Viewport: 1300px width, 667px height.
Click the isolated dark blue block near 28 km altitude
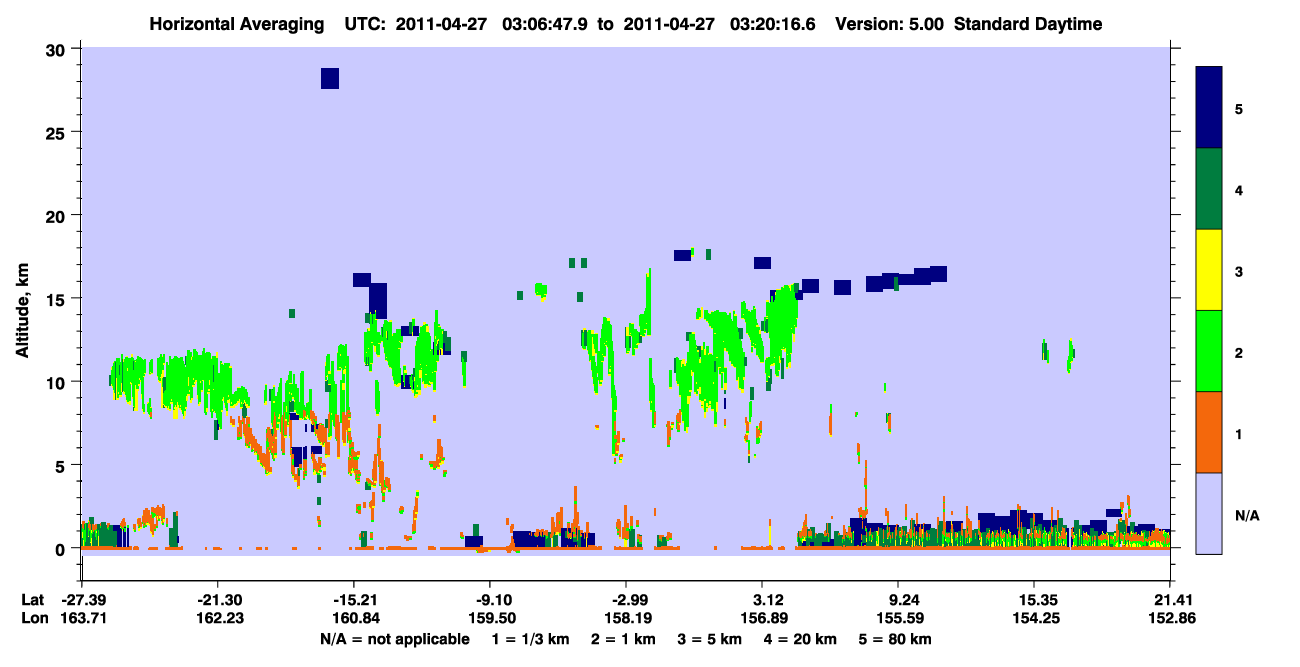click(x=330, y=78)
